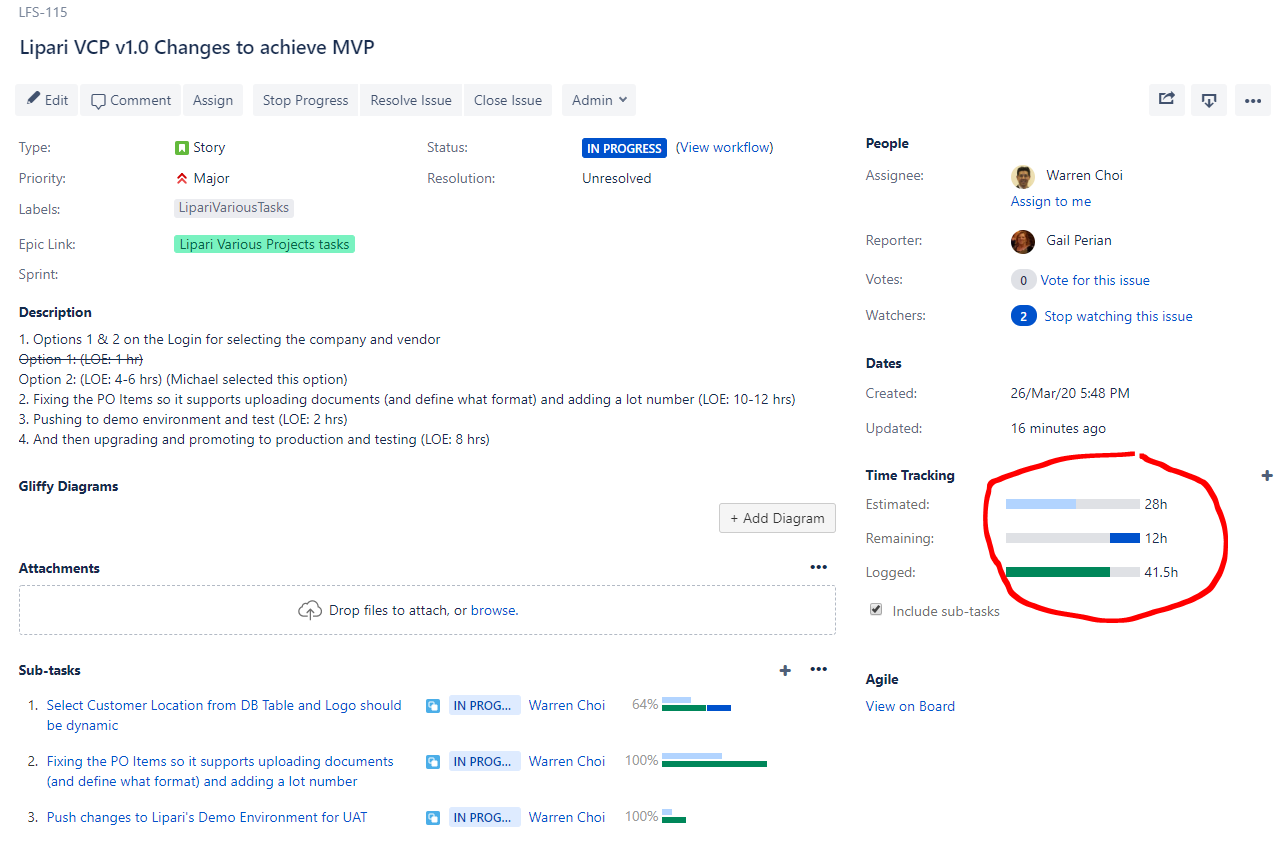Click Stop watching this issue
The height and width of the screenshot is (846, 1280).
point(1118,316)
